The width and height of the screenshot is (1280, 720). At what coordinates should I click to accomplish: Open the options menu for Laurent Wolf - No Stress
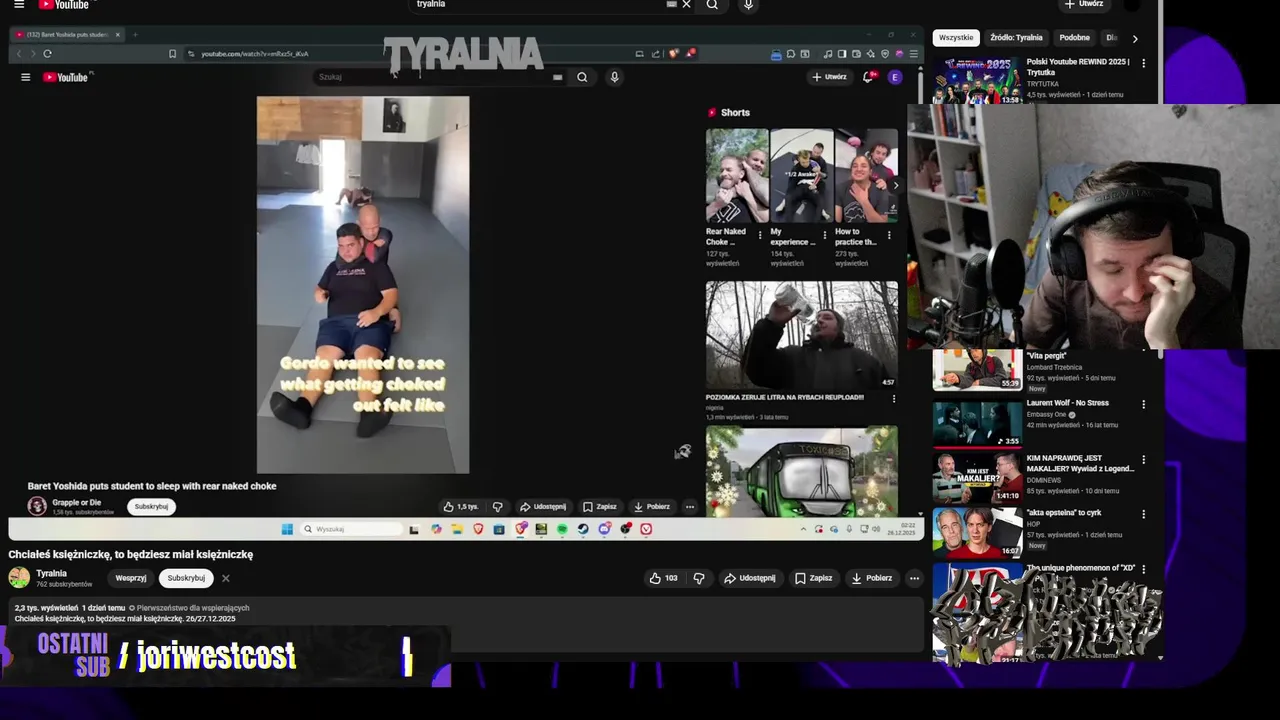pos(1143,405)
